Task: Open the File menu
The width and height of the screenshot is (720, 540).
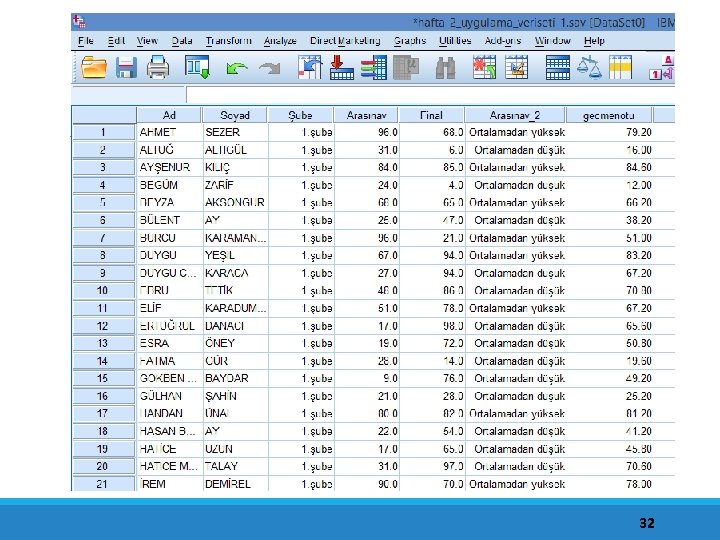Action: pyautogui.click(x=86, y=41)
